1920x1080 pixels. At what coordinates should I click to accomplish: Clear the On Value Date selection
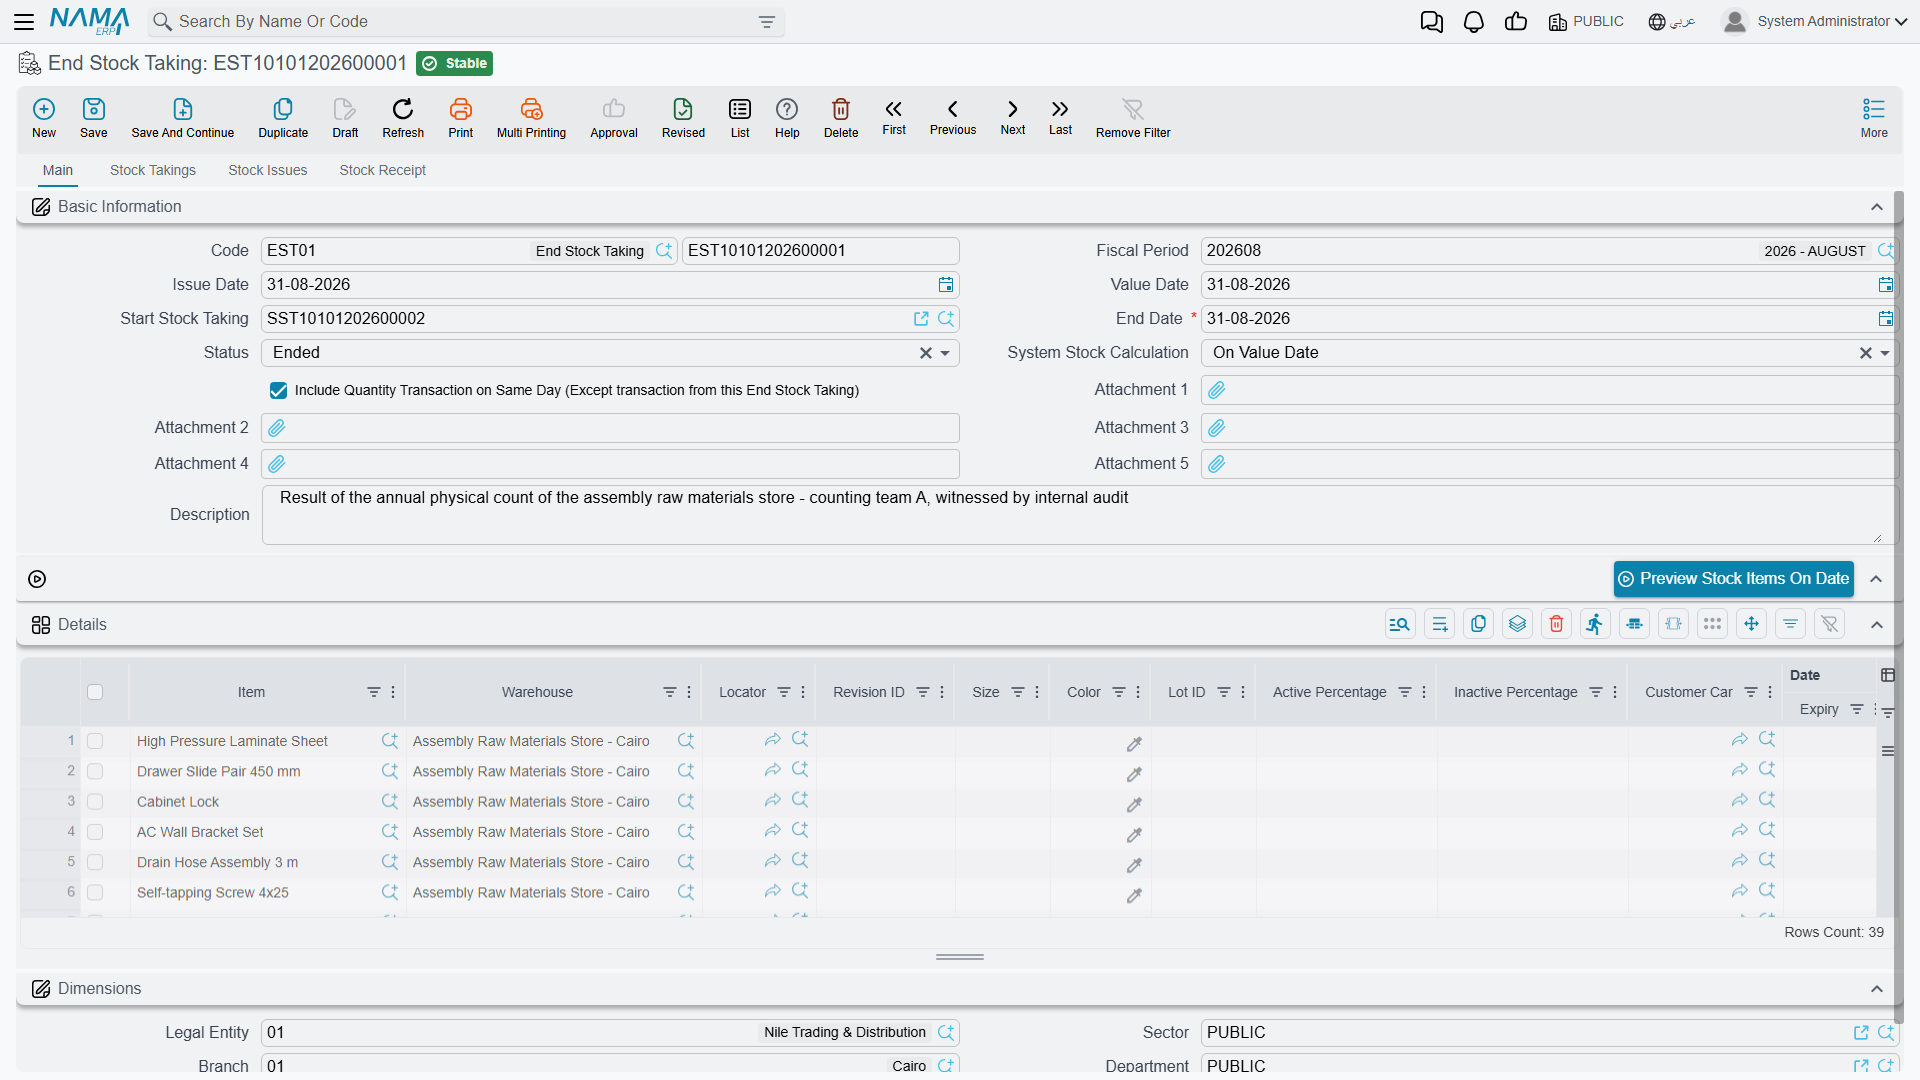1866,353
